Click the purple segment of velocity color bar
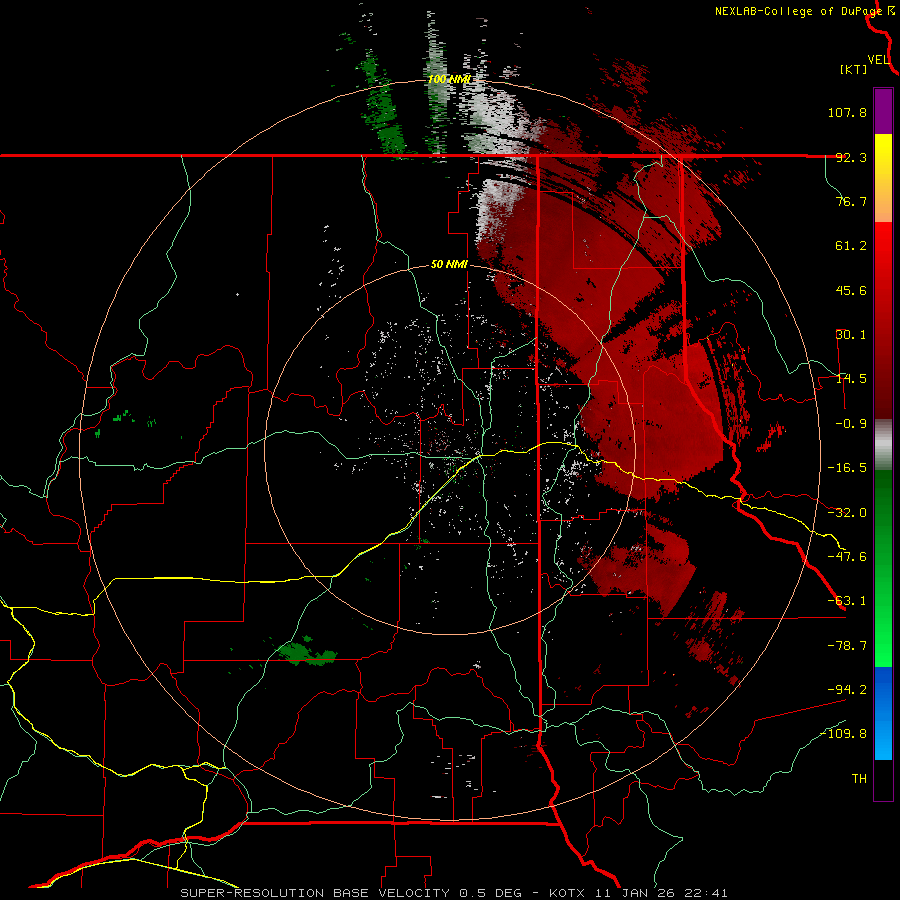Image resolution: width=900 pixels, height=900 pixels. pos(883,111)
